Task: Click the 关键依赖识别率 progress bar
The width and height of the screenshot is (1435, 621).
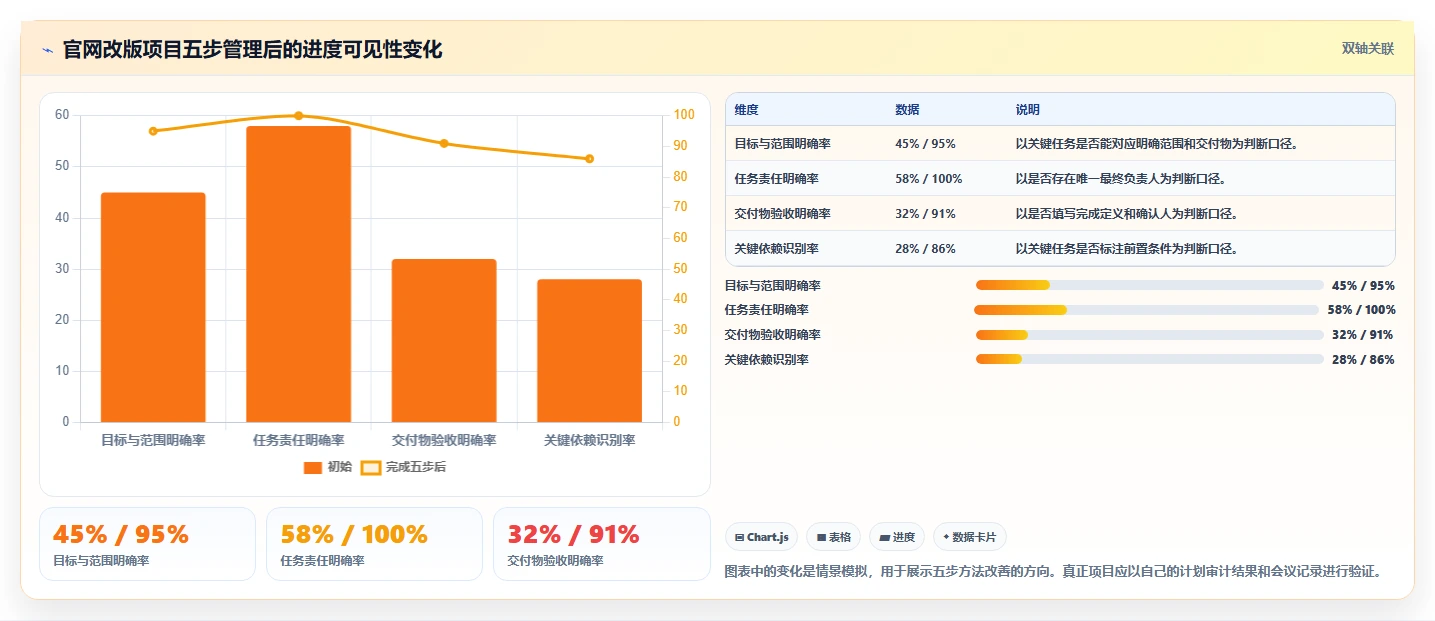Action: 1150,359
